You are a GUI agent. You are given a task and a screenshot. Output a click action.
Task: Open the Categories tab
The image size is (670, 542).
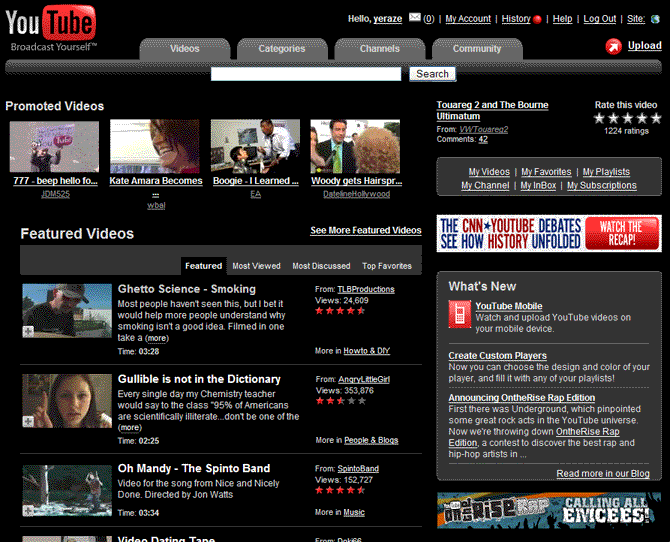pyautogui.click(x=282, y=49)
